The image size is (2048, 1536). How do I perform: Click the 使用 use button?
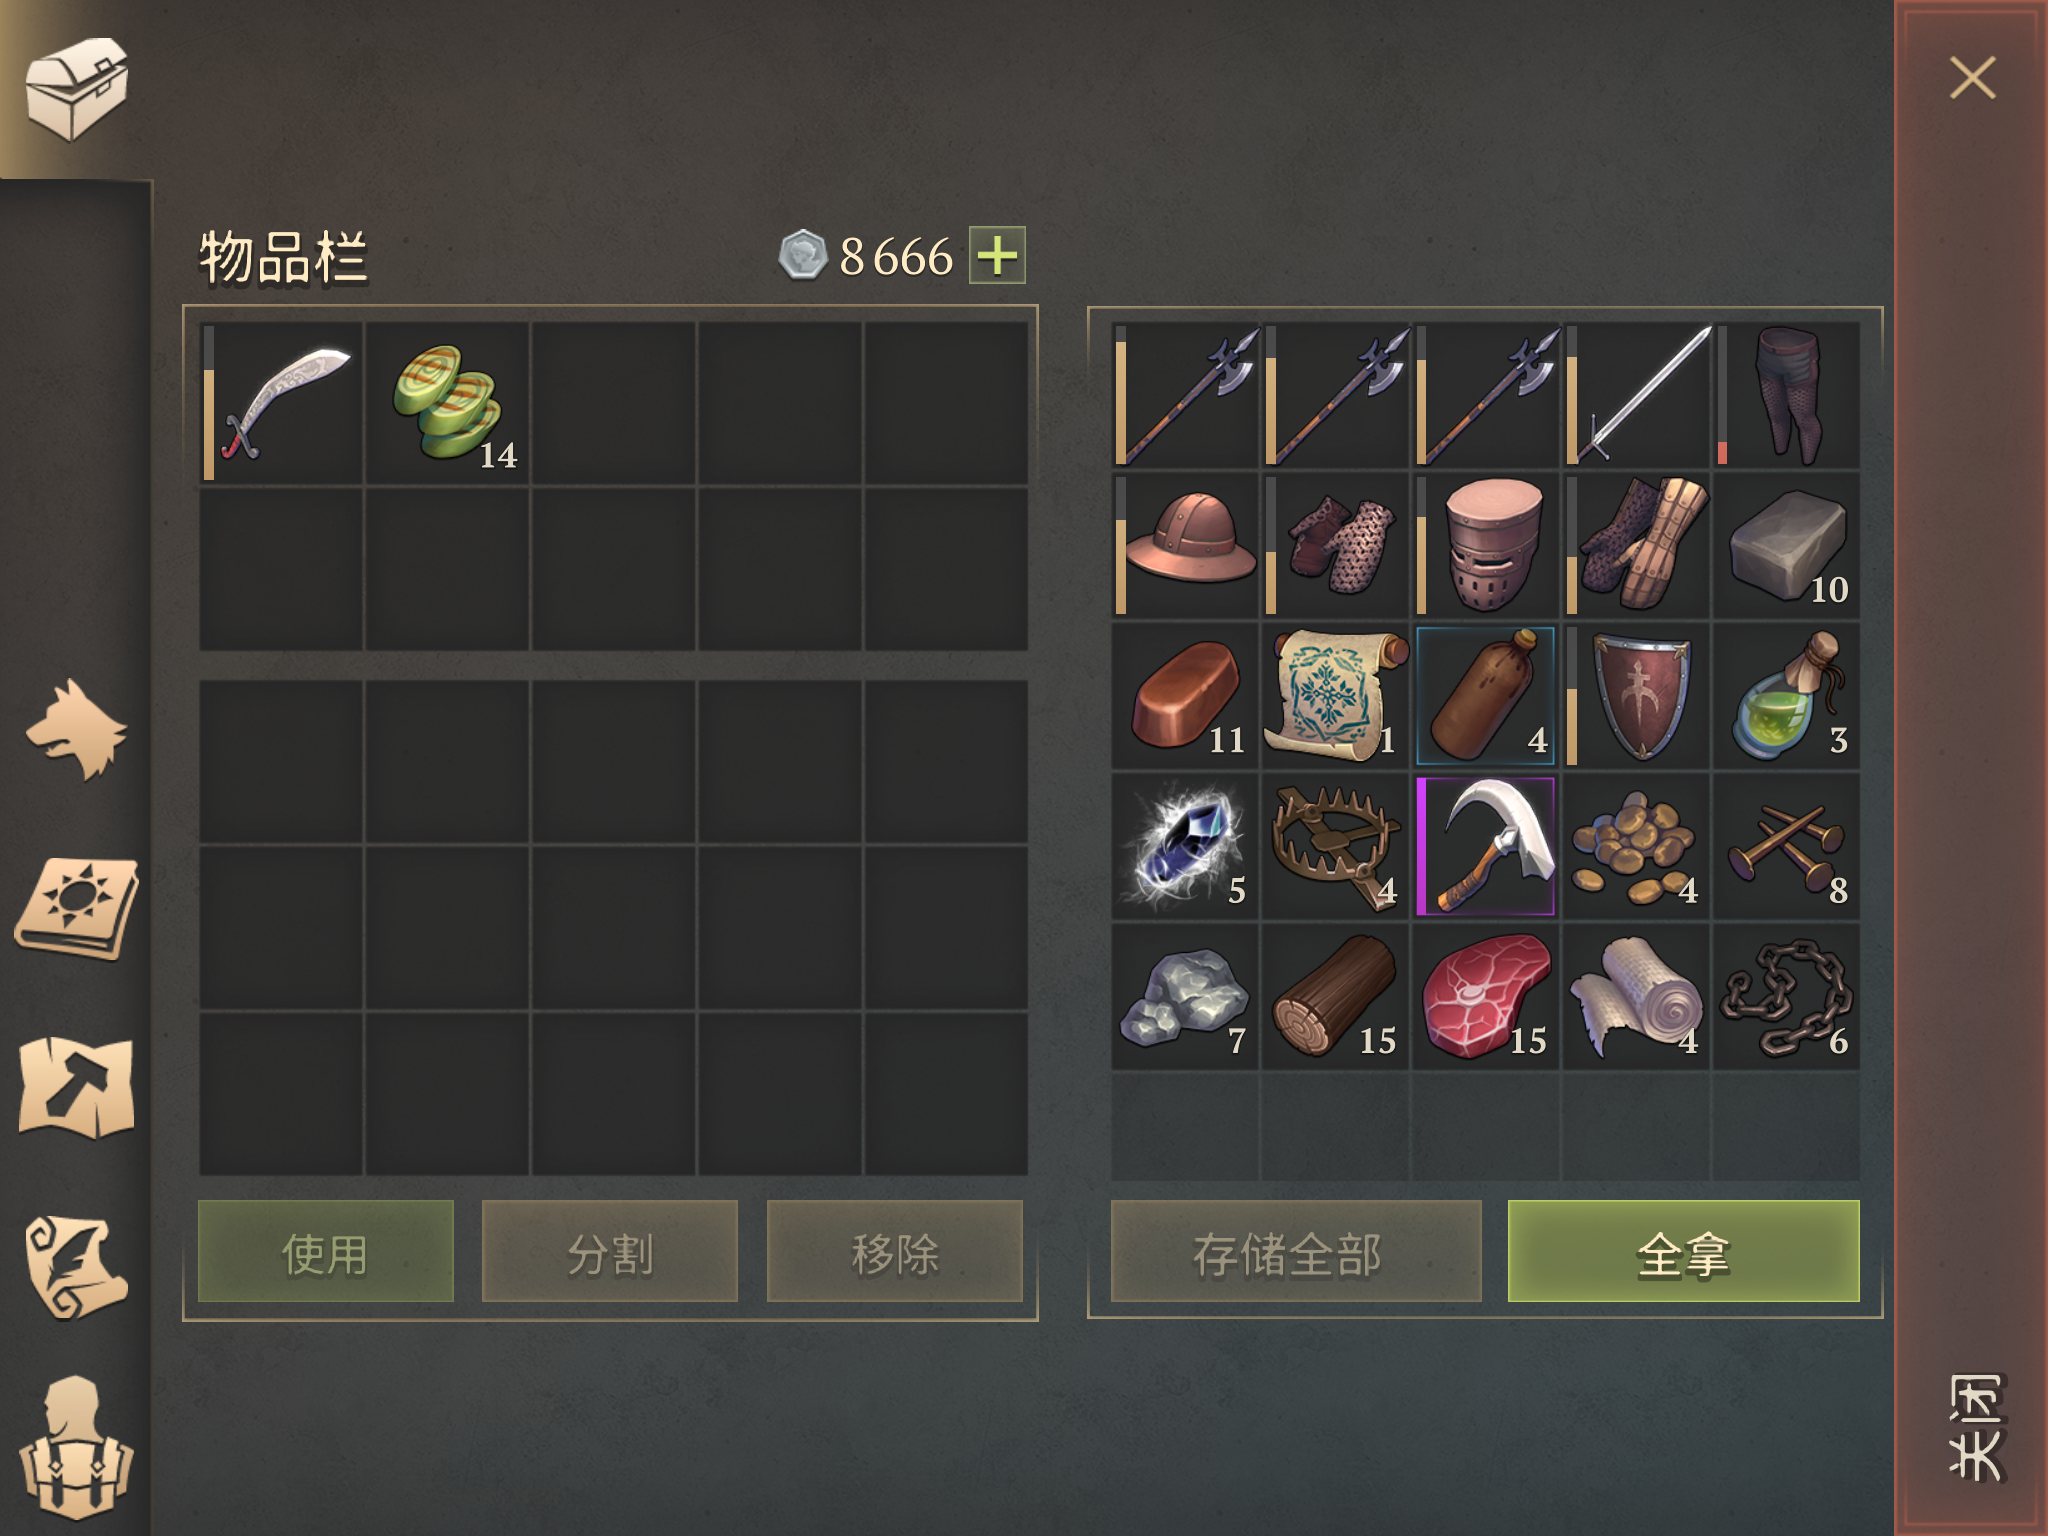coord(326,1251)
